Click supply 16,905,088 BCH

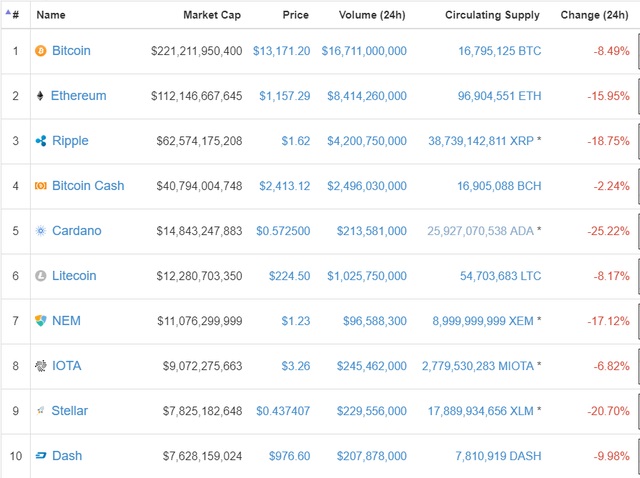(499, 186)
